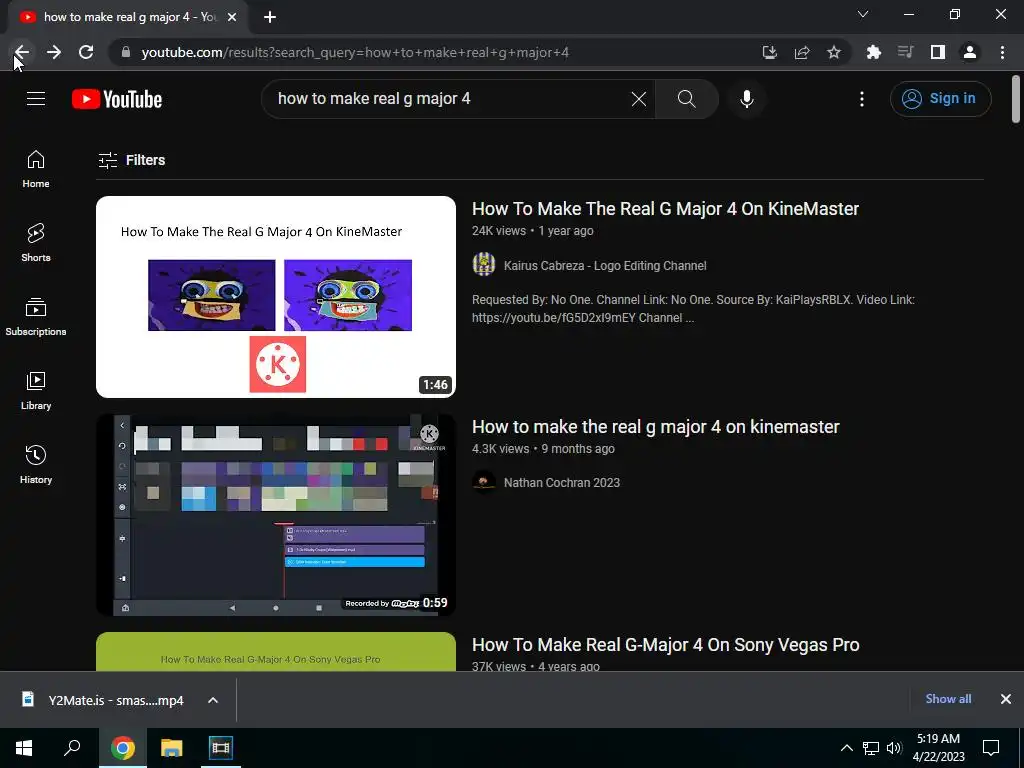Click the address bar URL

[x=355, y=52]
